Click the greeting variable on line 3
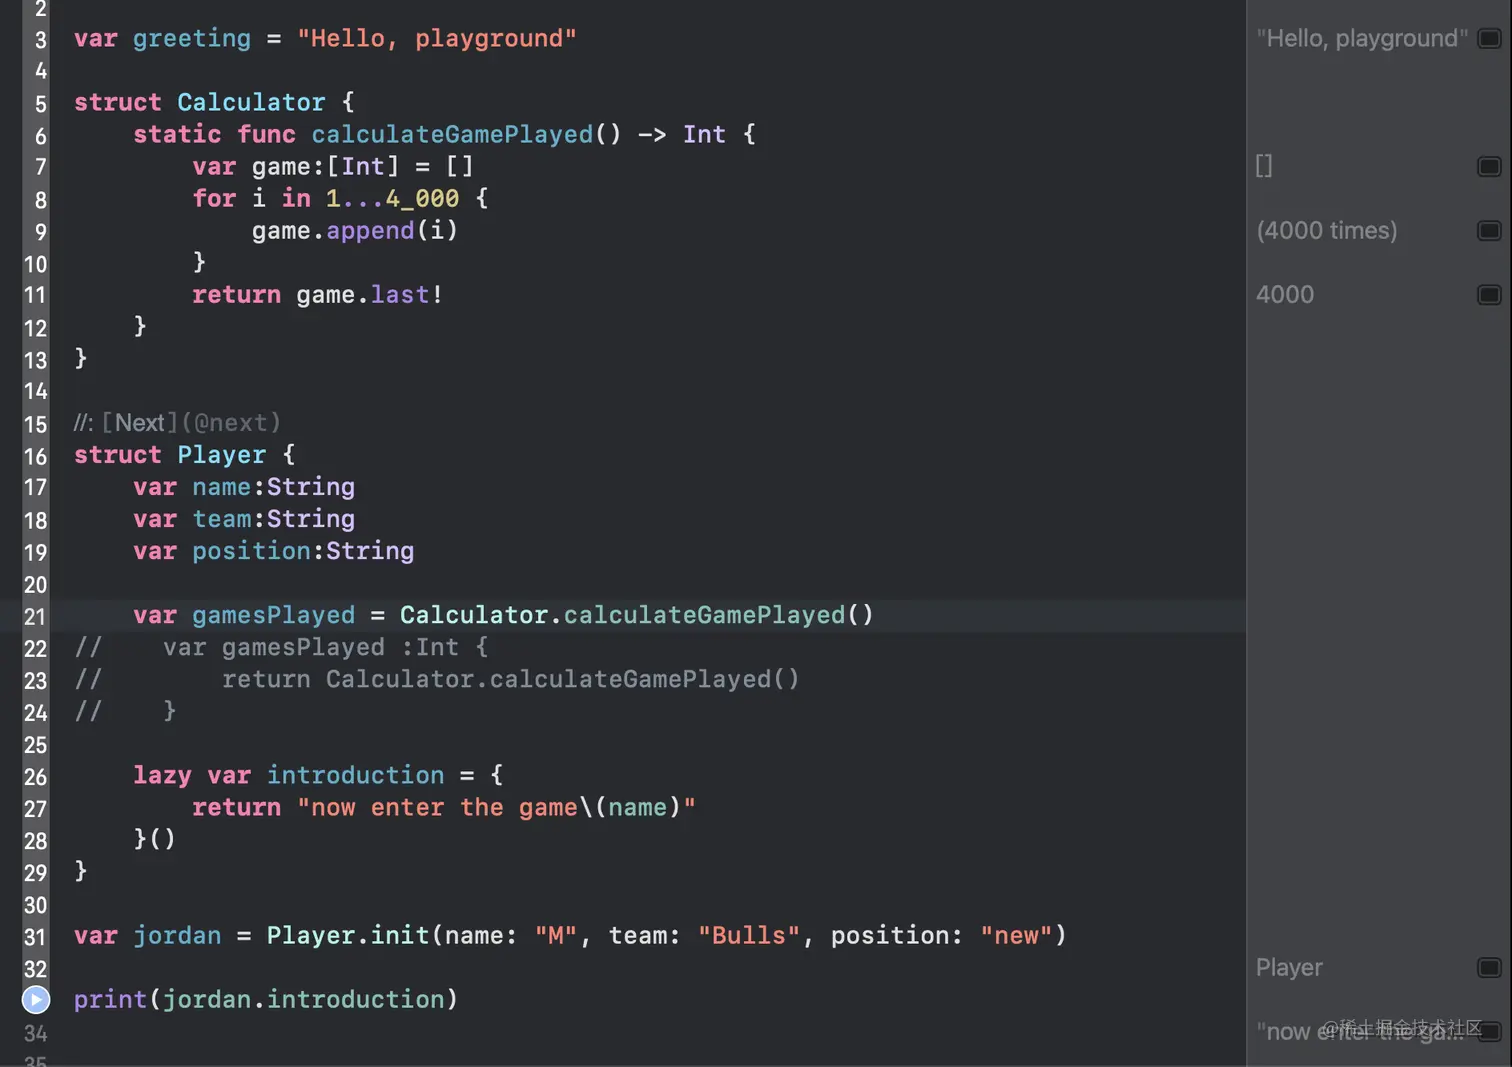The image size is (1512, 1067). click(x=192, y=38)
